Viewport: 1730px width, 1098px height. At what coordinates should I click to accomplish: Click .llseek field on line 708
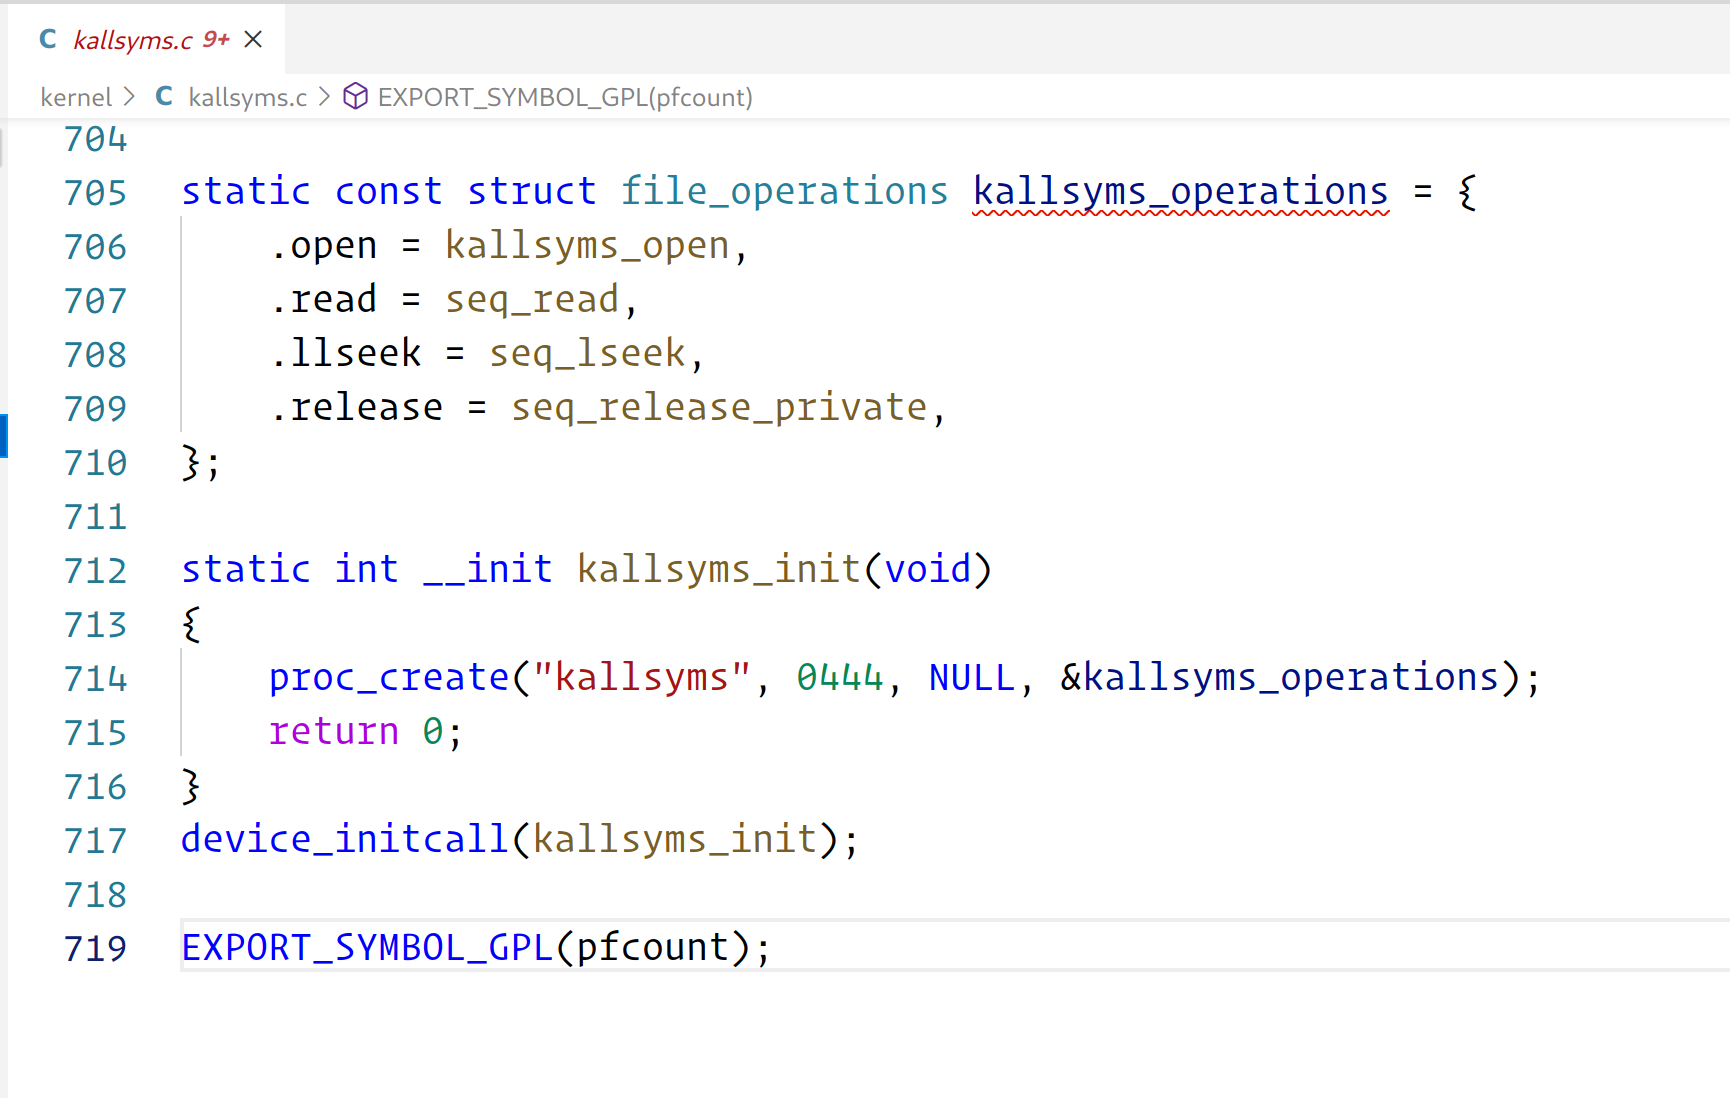click(x=345, y=353)
